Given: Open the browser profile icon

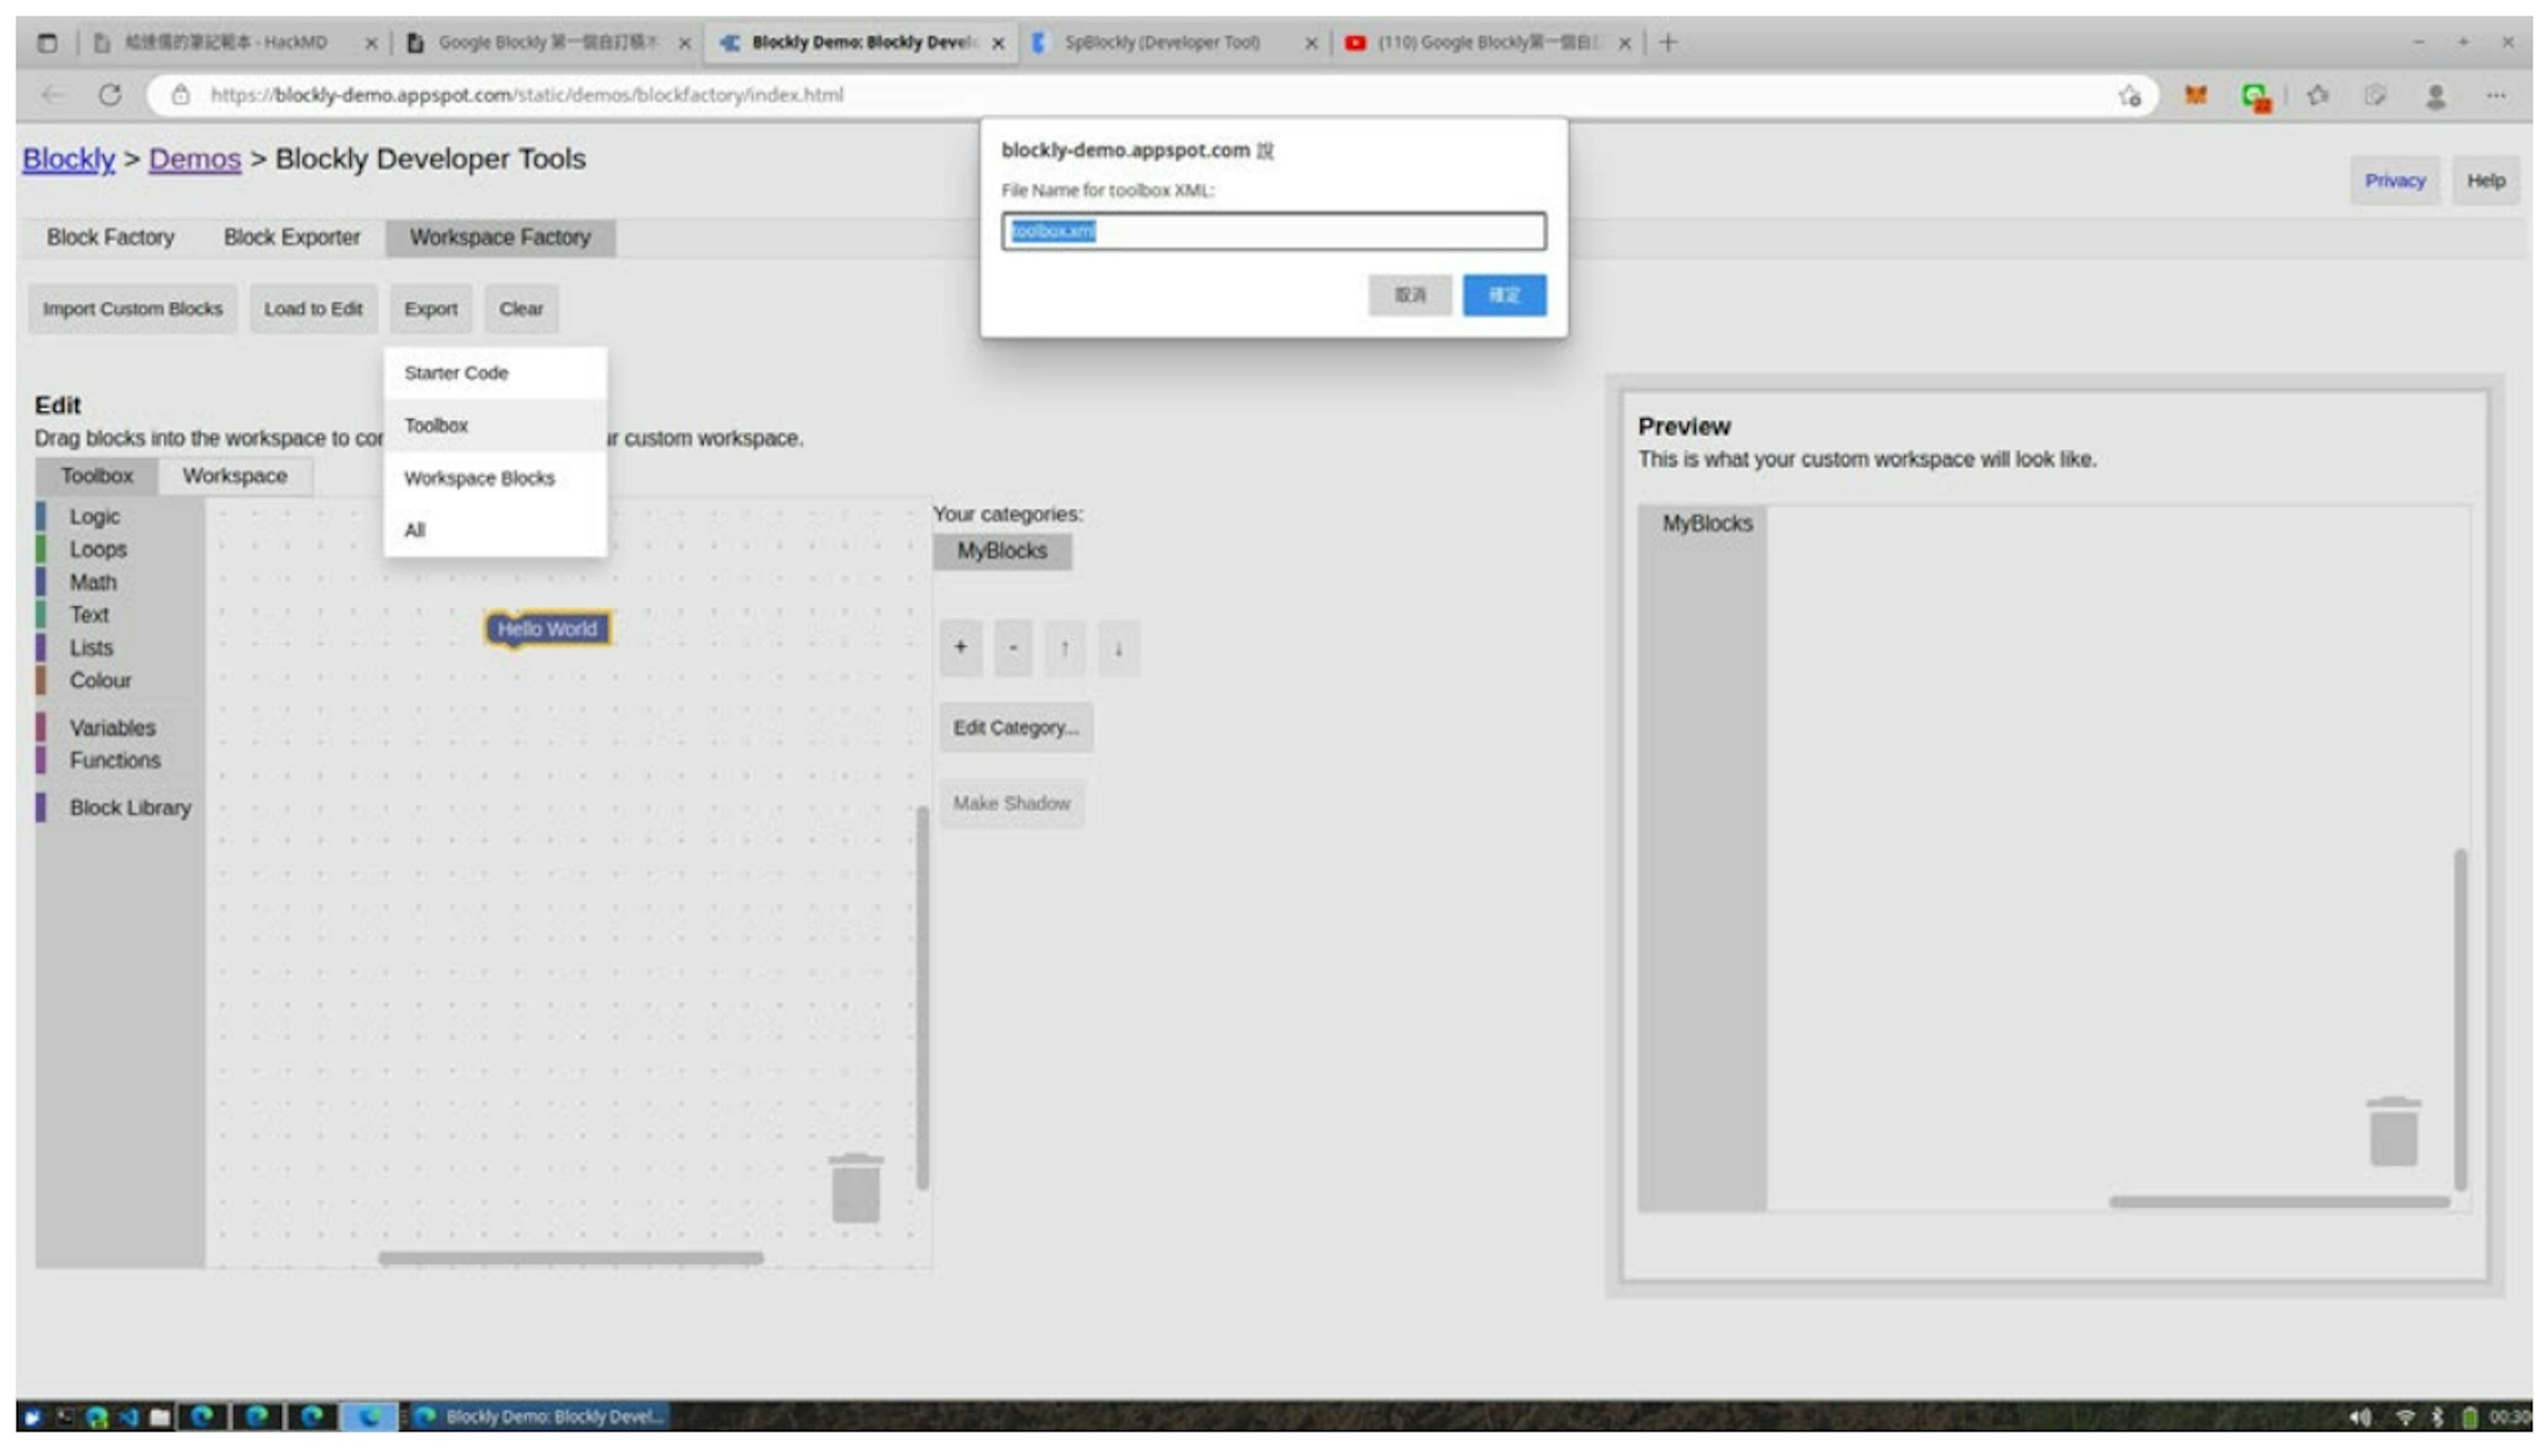Looking at the screenshot, I should tap(2435, 95).
